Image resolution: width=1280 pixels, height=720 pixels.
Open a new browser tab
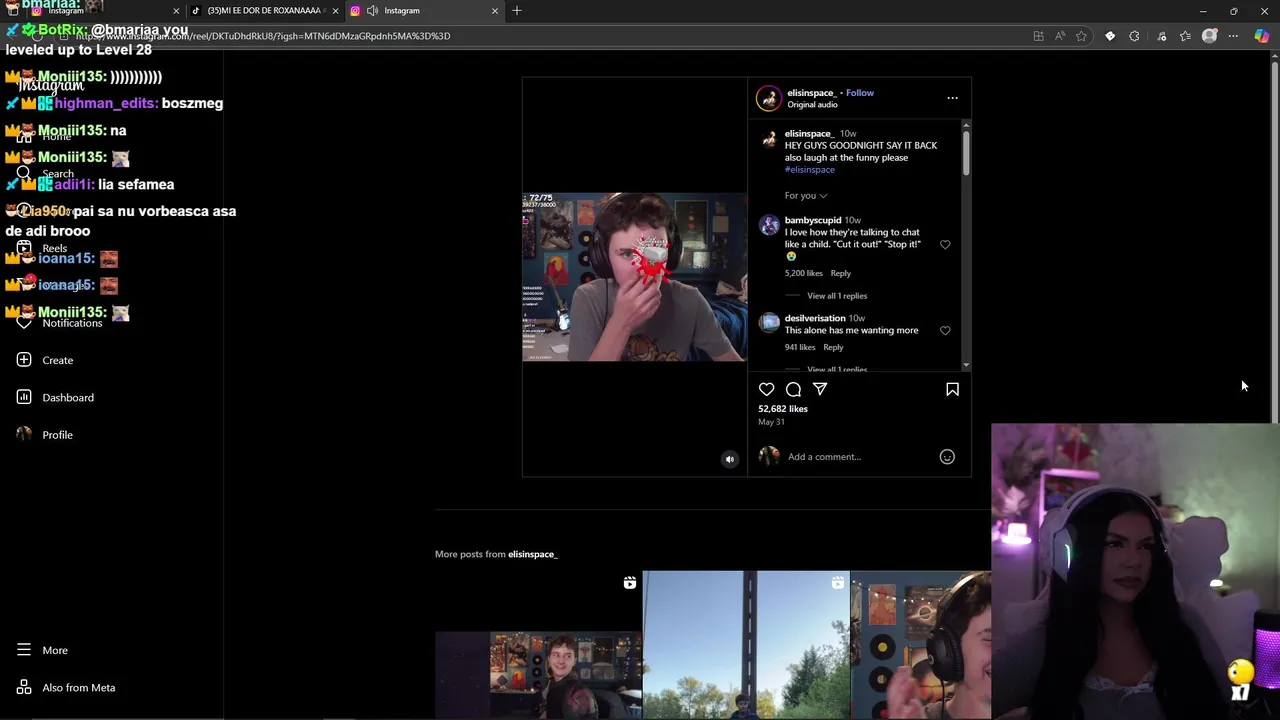click(x=517, y=11)
